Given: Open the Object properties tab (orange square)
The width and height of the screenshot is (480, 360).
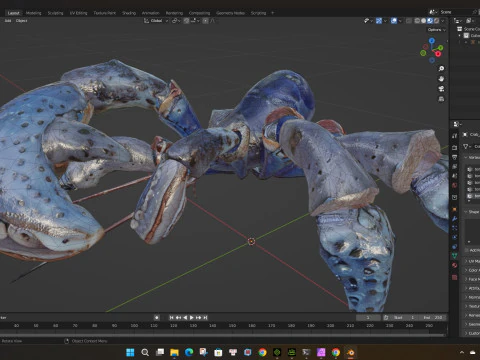Looking at the screenshot, I should pyautogui.click(x=455, y=209).
